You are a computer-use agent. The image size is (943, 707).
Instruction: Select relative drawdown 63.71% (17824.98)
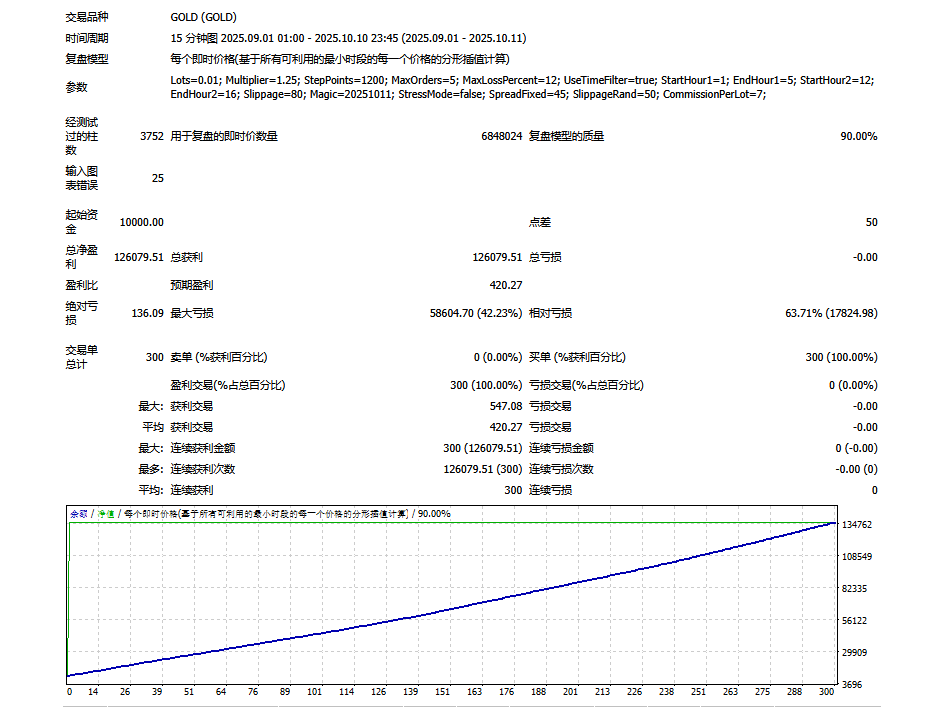831,313
